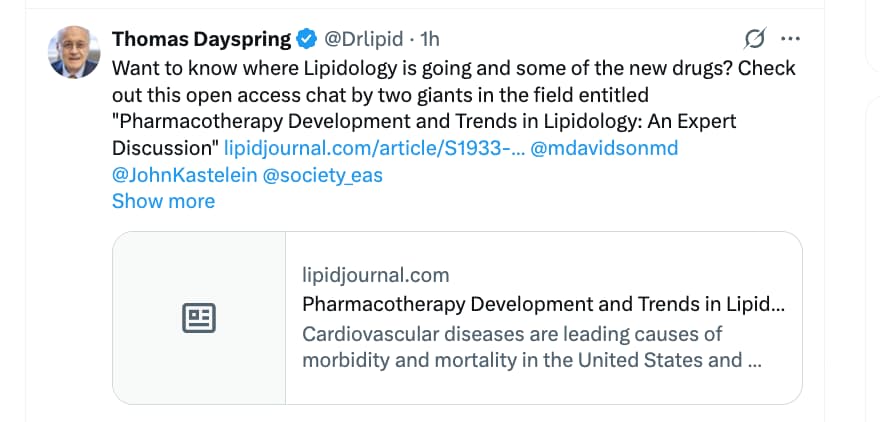Image resolution: width=880 pixels, height=422 pixels.
Task: Click the 1h timestamp
Action: [x=429, y=40]
